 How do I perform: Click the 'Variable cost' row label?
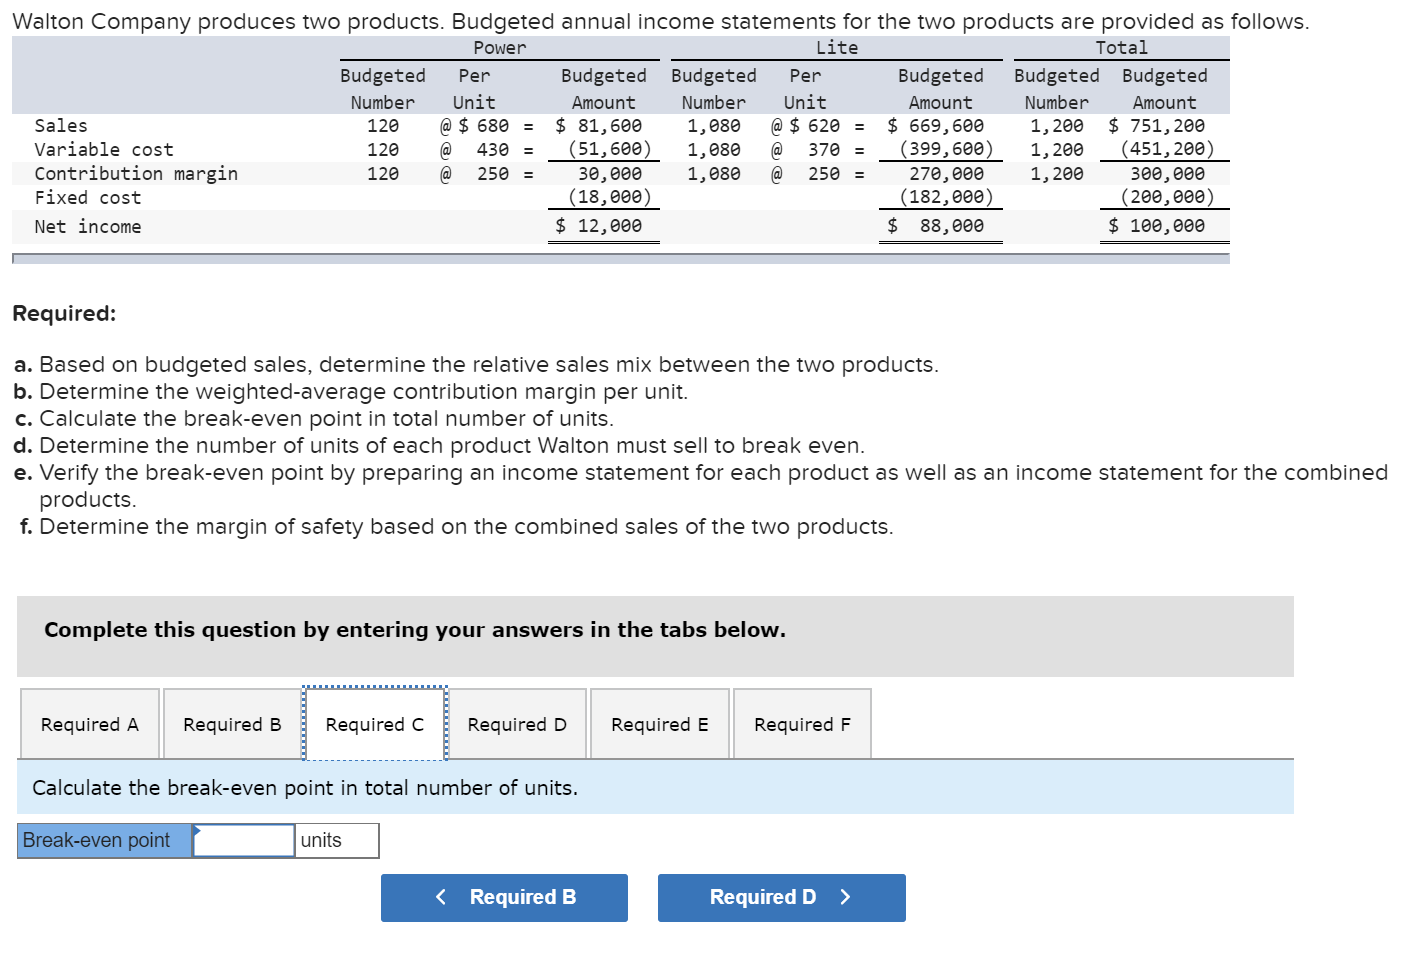tap(104, 150)
